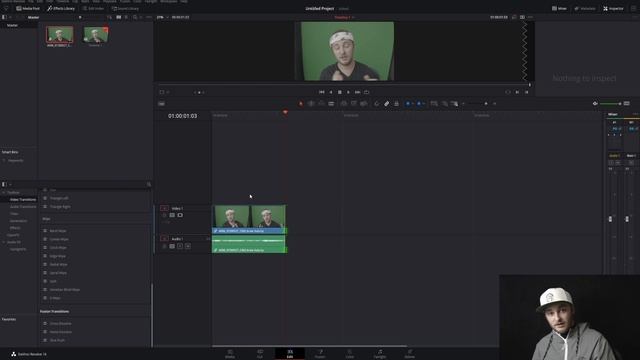Screen dimensions: 640x360
Task: Open the flag color dropdown arrow
Action: click(412, 104)
